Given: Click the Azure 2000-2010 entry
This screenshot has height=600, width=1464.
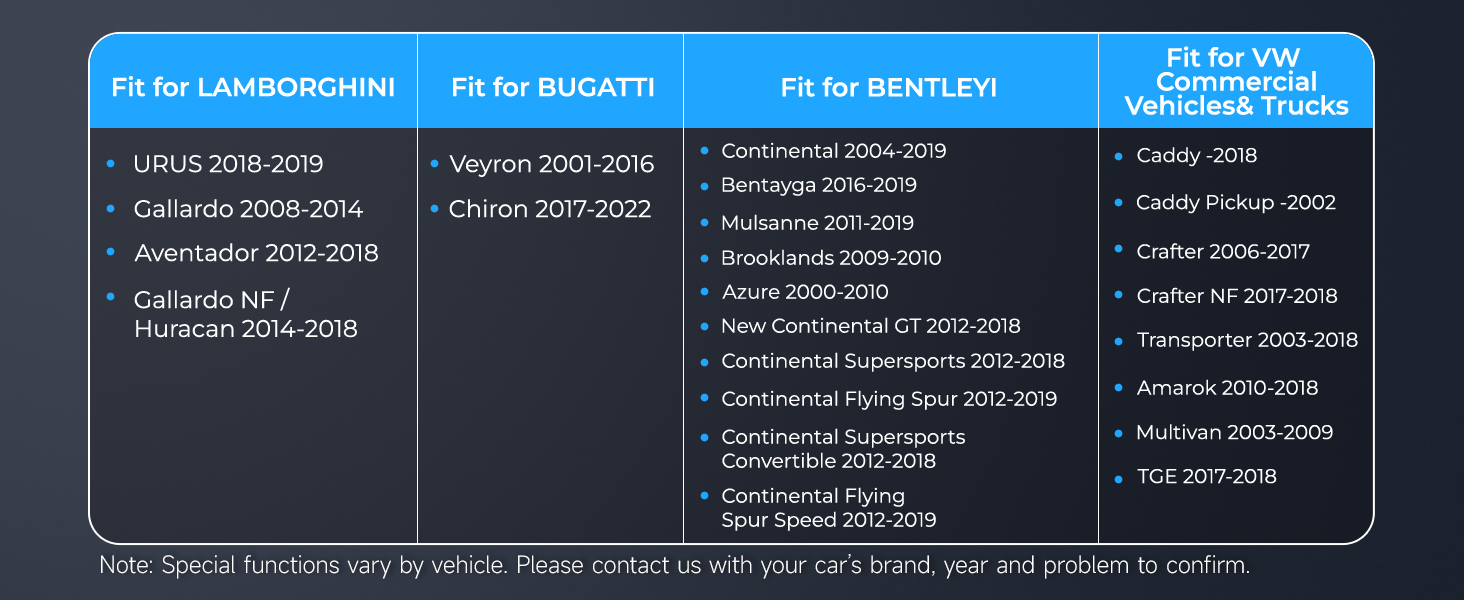Looking at the screenshot, I should (804, 292).
